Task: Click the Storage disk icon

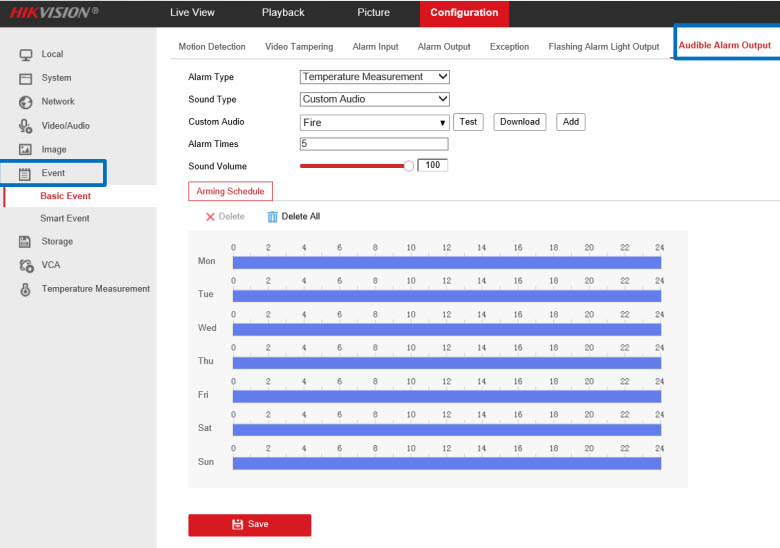Action: [x=26, y=241]
